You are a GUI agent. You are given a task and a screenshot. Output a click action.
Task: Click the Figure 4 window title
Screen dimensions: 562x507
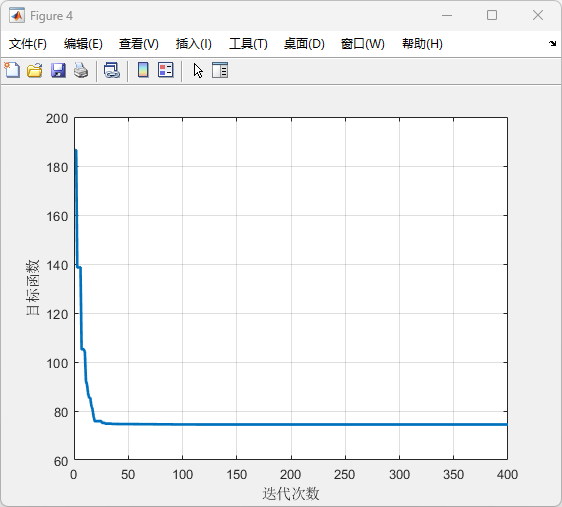pos(51,16)
